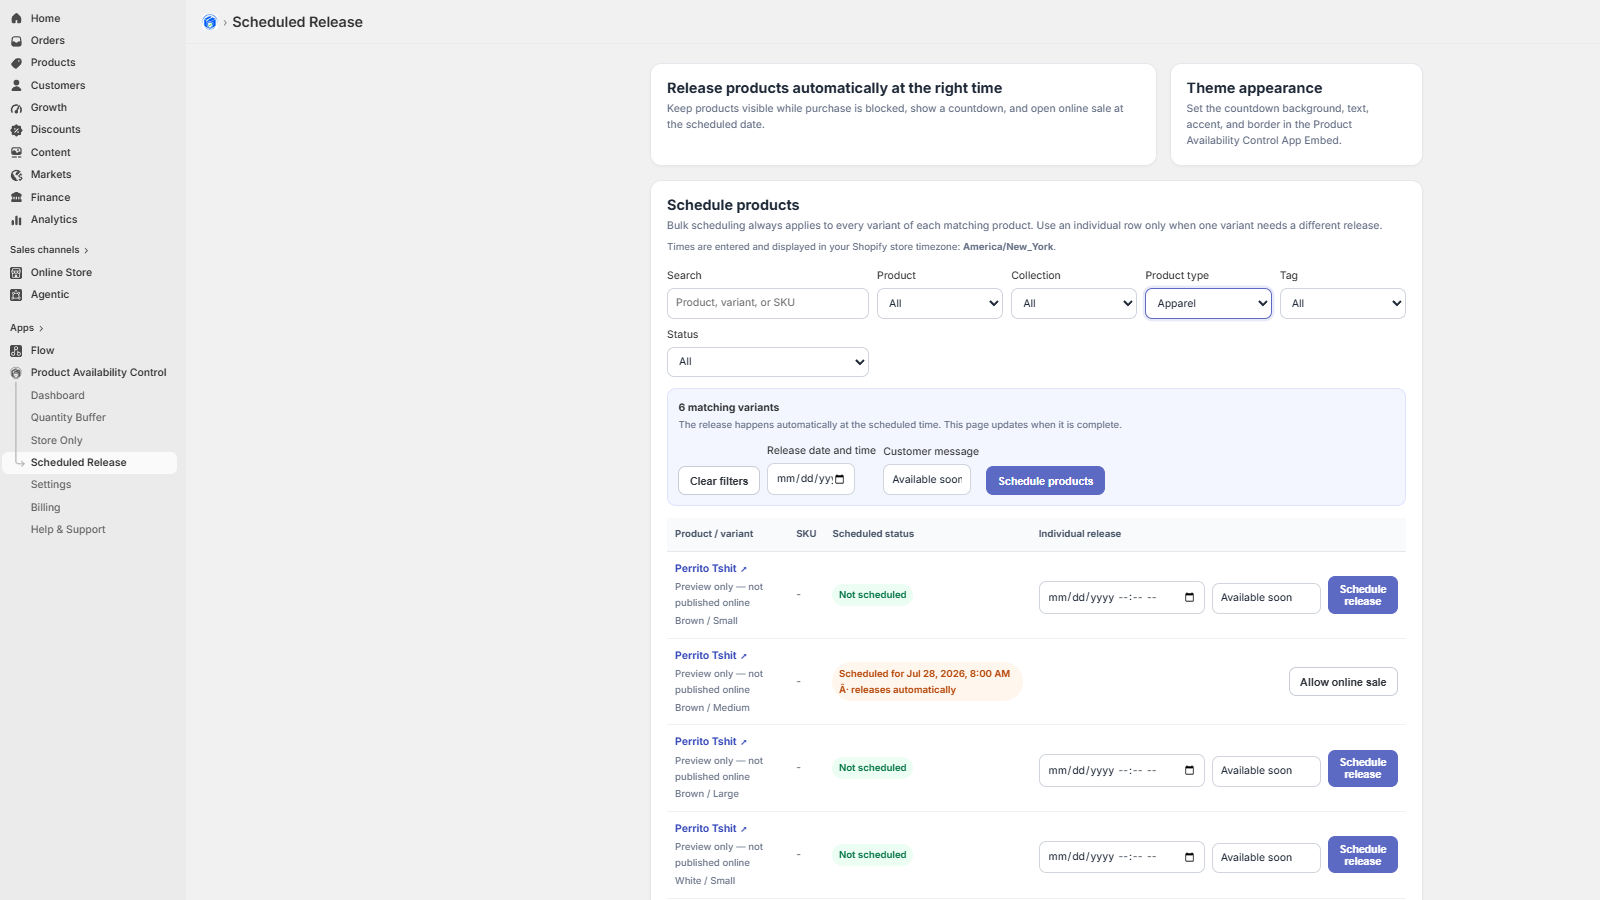This screenshot has height=900, width=1600.
Task: Click the Discounts badge icon
Action: pos(16,130)
